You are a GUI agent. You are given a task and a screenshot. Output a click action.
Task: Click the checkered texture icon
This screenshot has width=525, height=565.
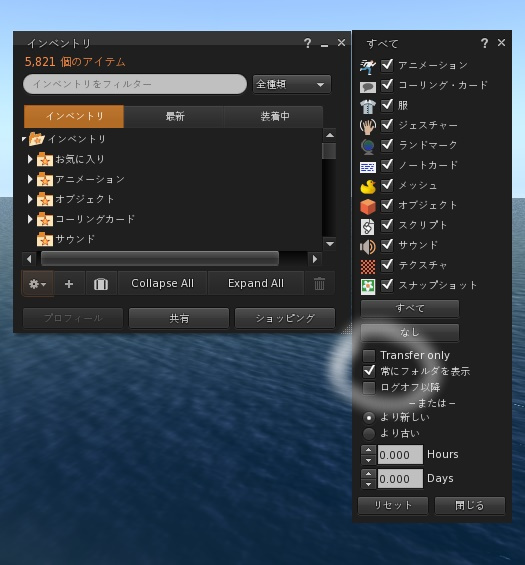368,267
